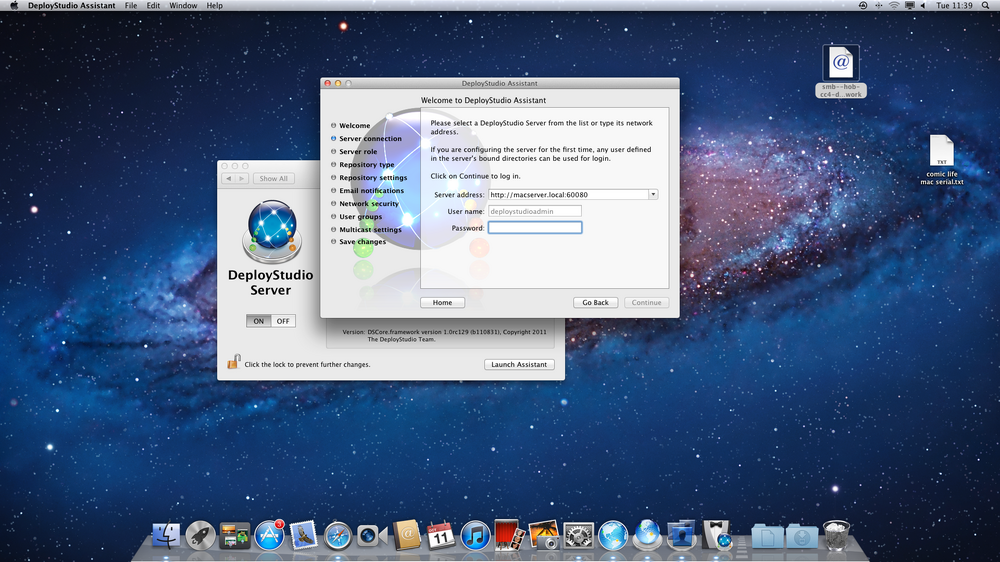Click the Continue button
Viewport: 1000px width, 562px height.
pyautogui.click(x=646, y=302)
